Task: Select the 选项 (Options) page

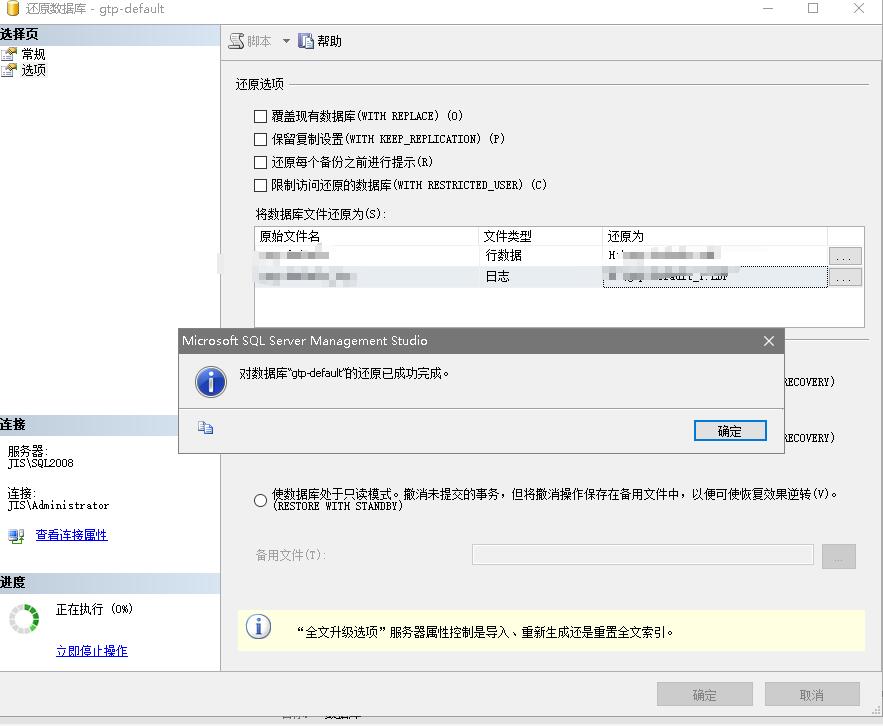Action: [33, 70]
